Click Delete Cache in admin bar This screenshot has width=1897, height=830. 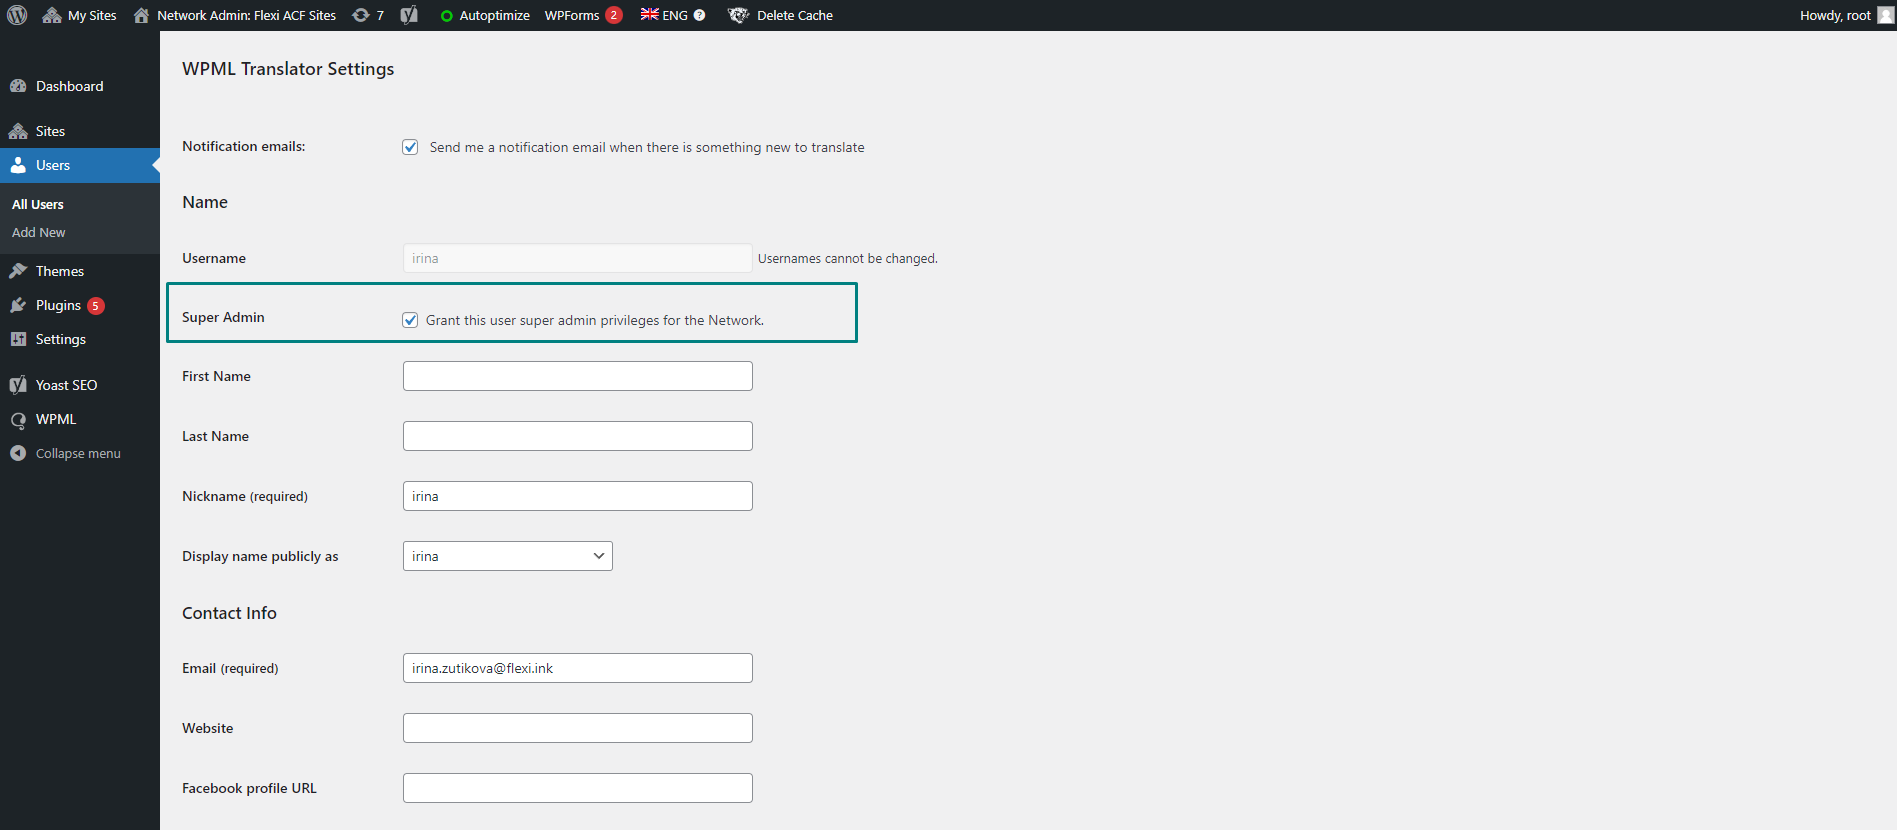point(781,15)
